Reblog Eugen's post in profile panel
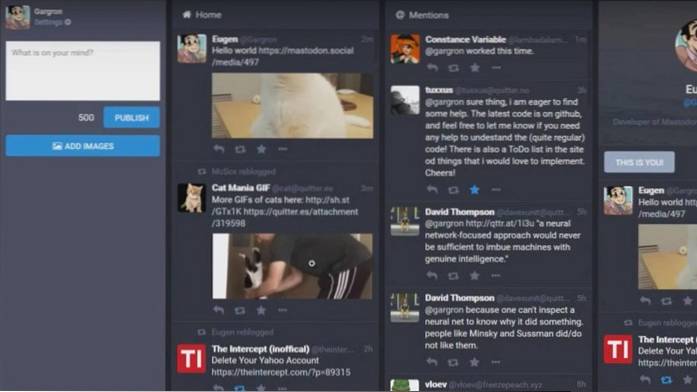This screenshot has height=392, width=697. [666, 301]
